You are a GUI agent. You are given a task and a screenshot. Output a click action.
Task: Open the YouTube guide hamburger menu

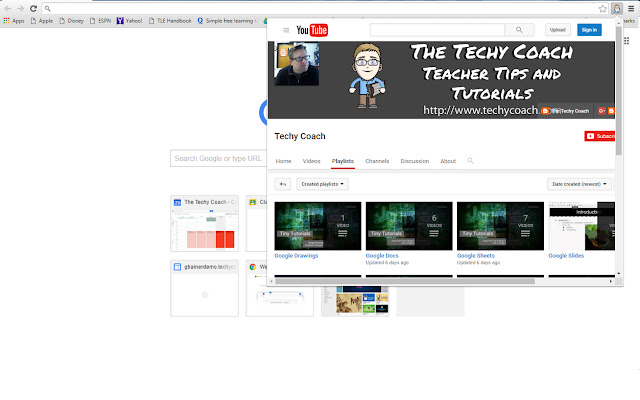point(286,30)
